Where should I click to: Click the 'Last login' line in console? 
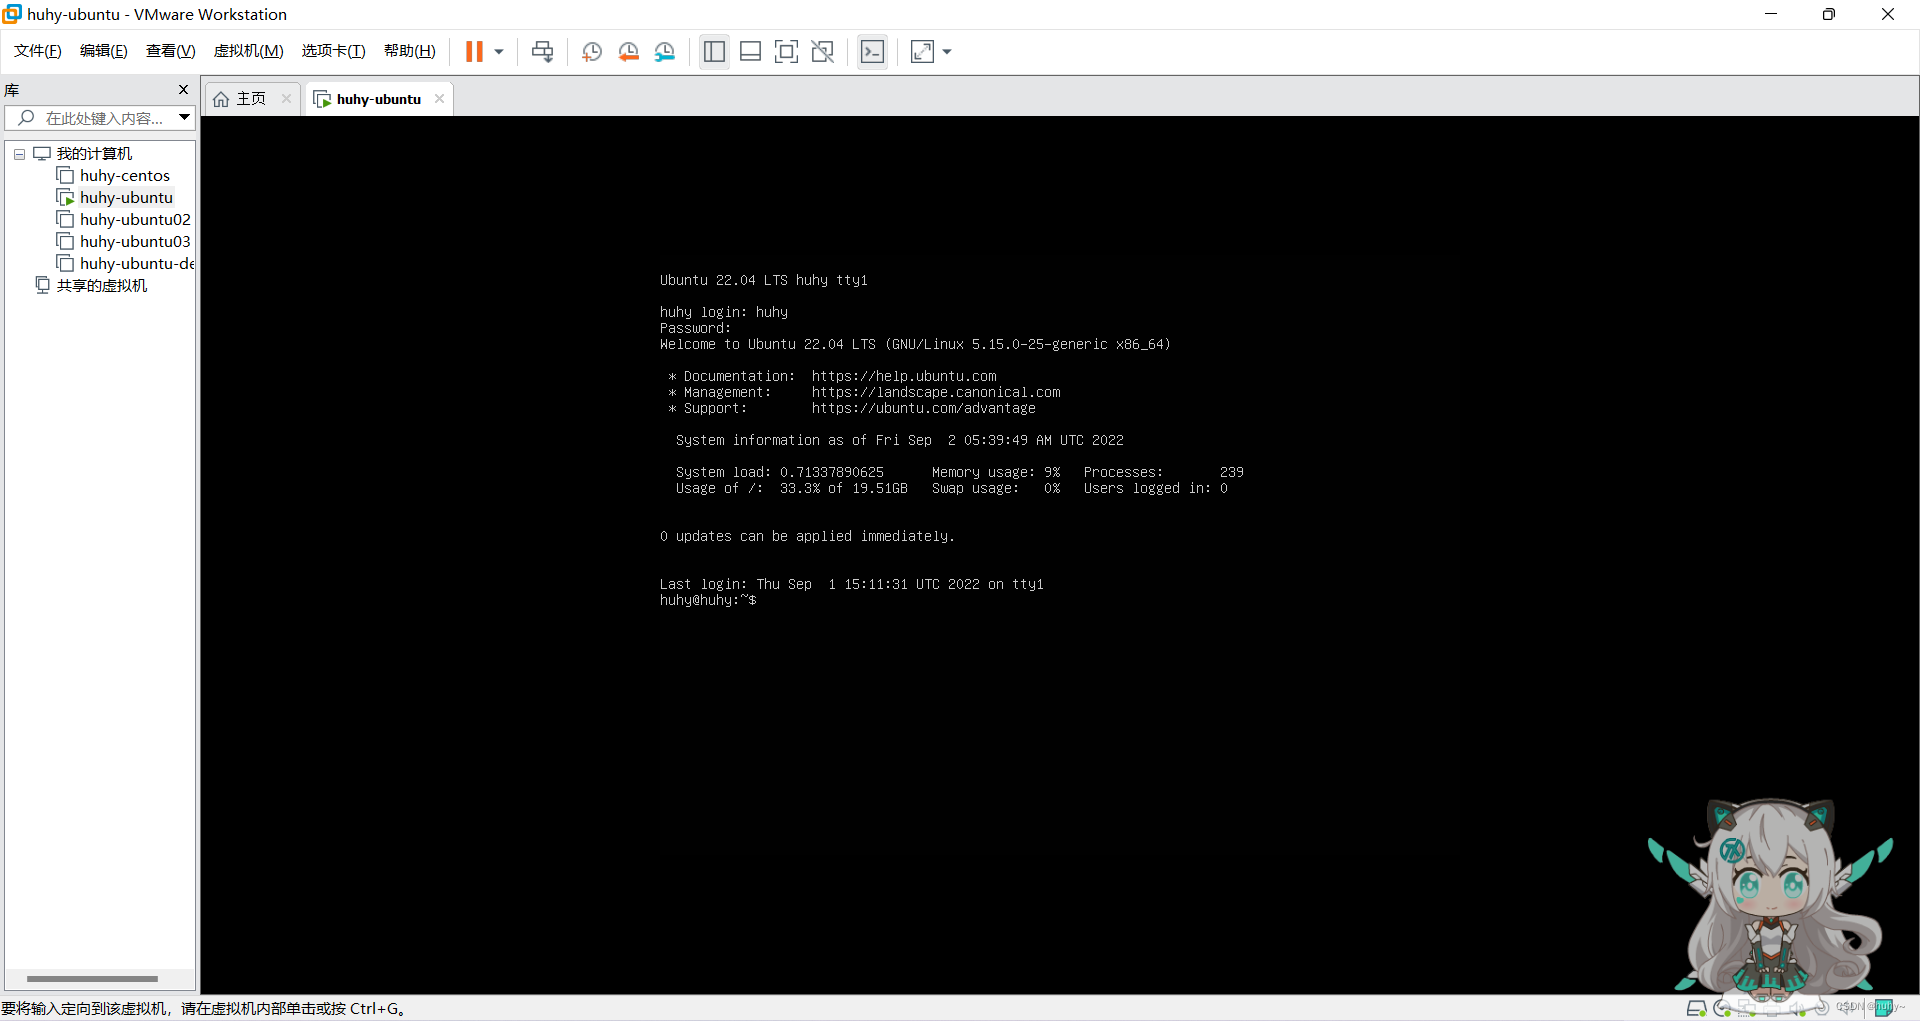pos(851,584)
